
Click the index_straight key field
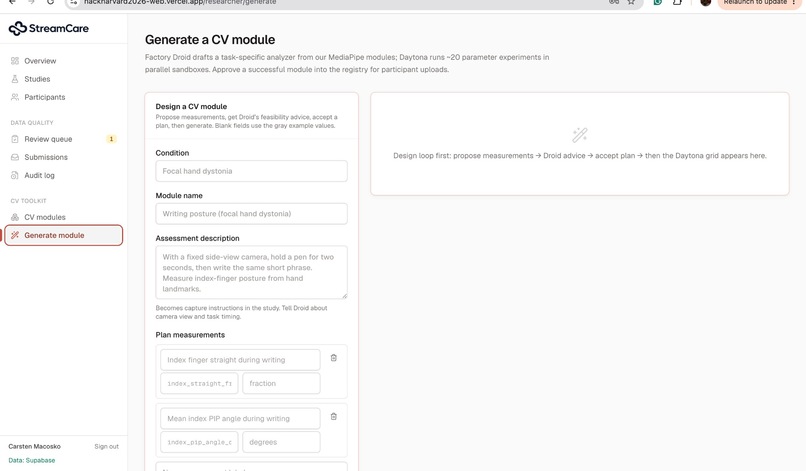point(199,383)
